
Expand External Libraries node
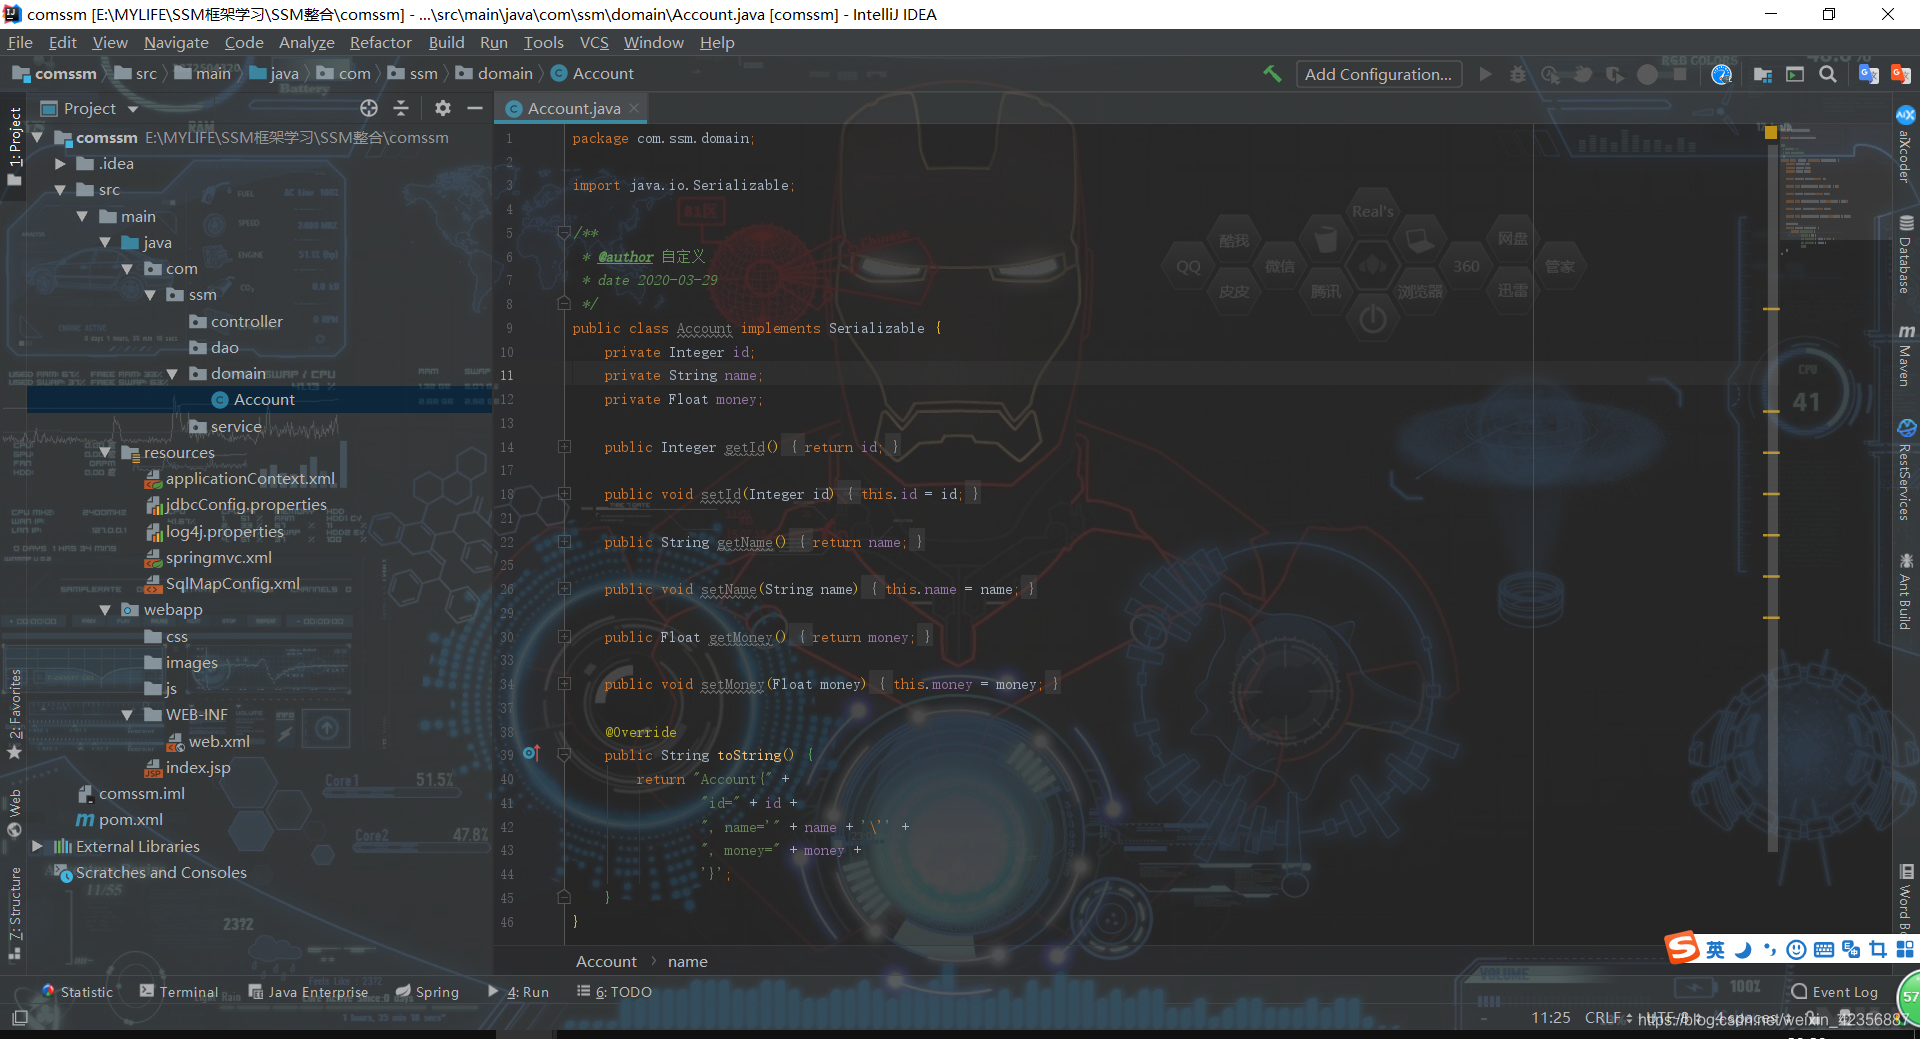[x=37, y=846]
